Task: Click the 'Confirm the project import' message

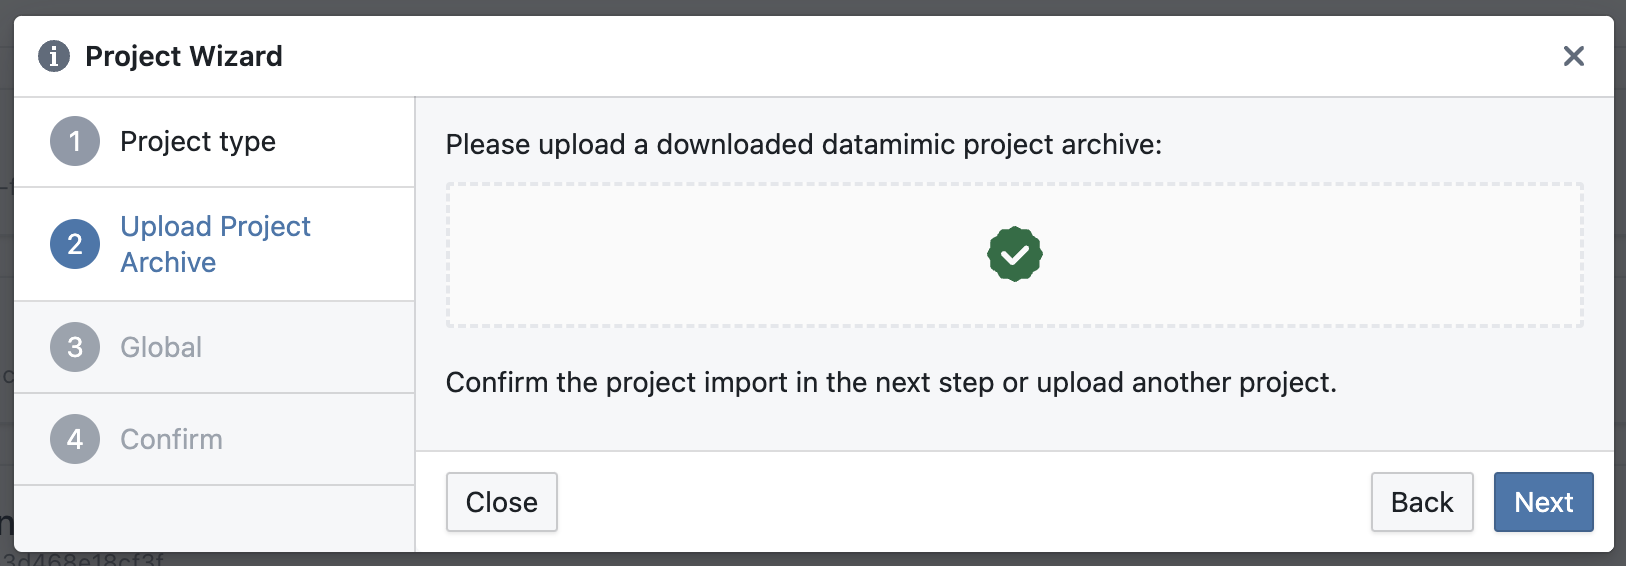Action: 891,382
